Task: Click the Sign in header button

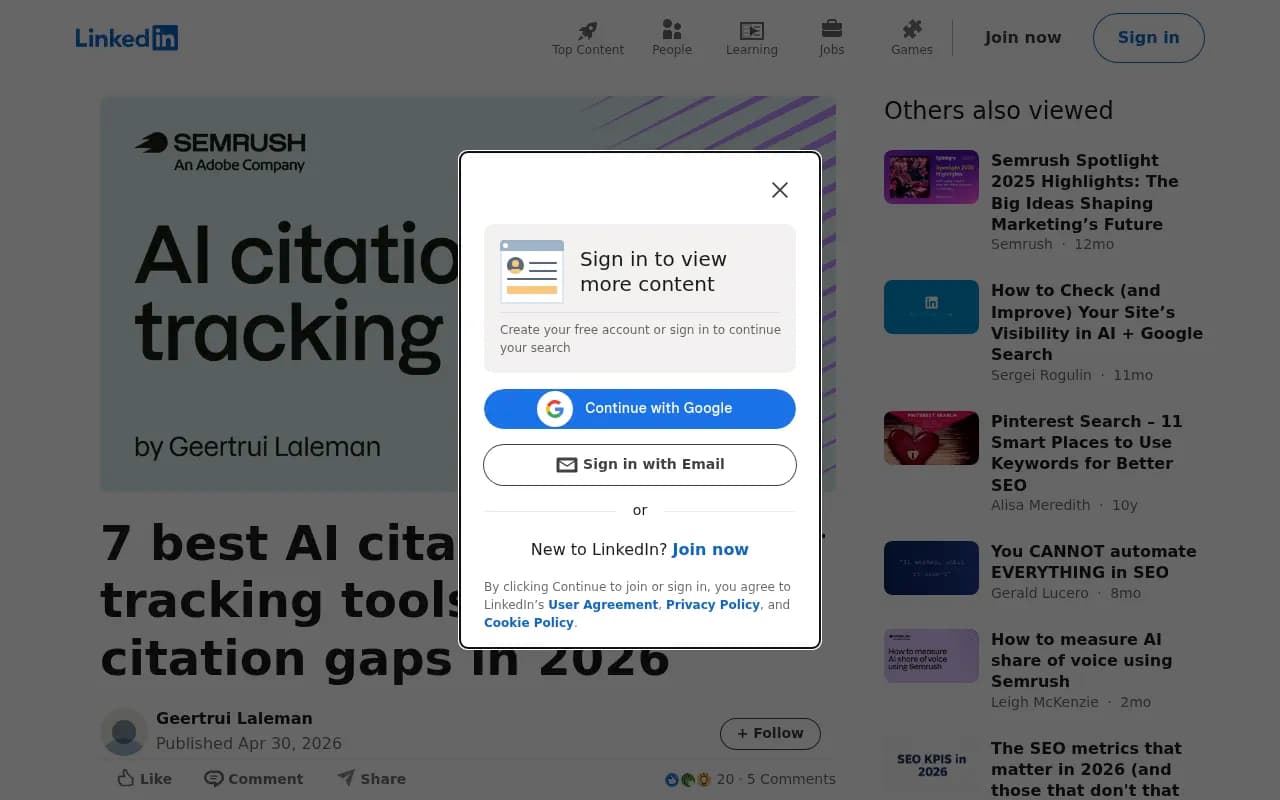Action: [1149, 38]
